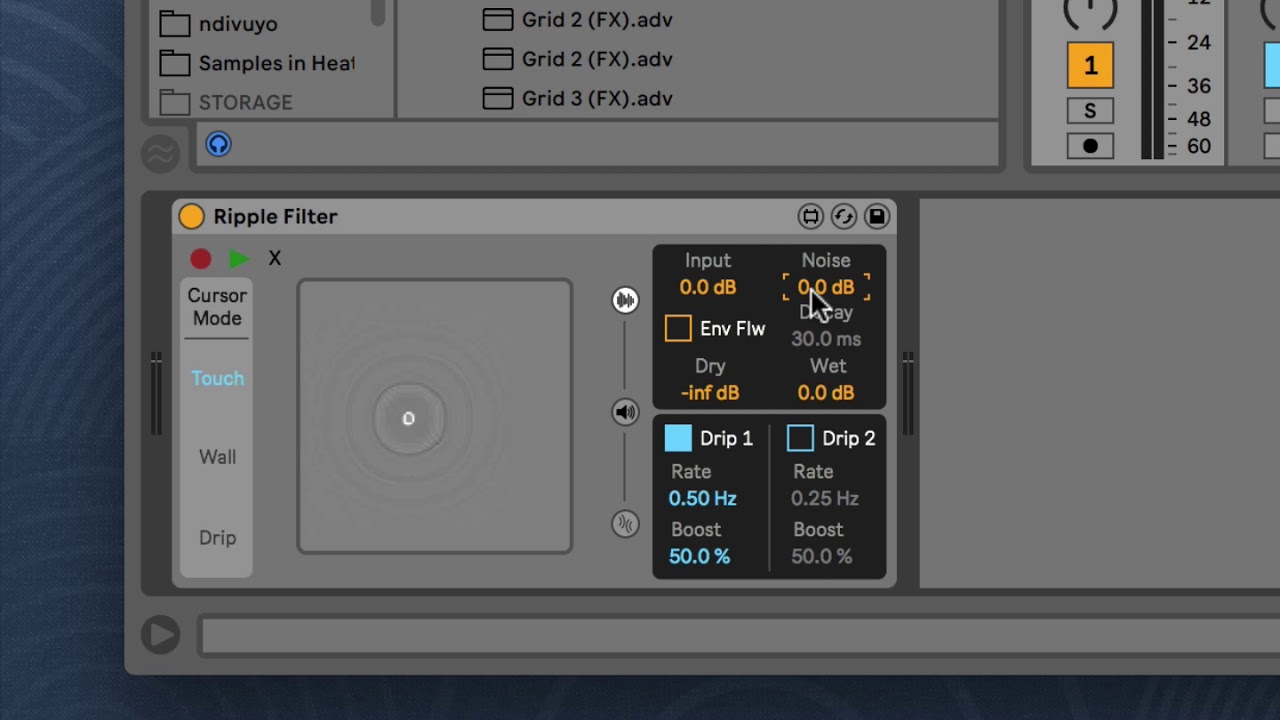Click the hot-swap preset icon
Screen dimensions: 1280x720
(843, 216)
